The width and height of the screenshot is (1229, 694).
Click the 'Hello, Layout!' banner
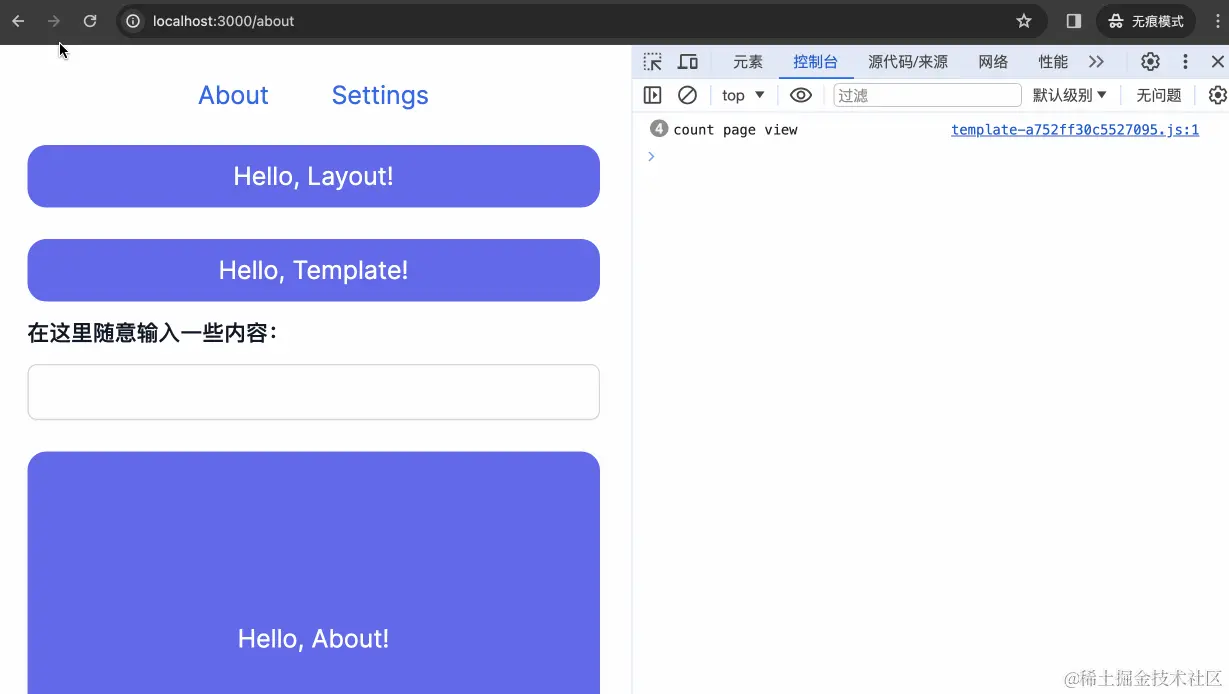(313, 176)
